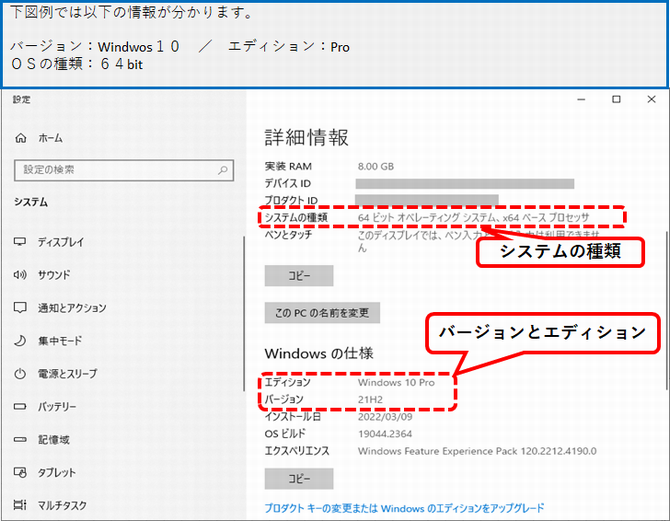
Task: Click the Battery icon
Action: click(20, 406)
